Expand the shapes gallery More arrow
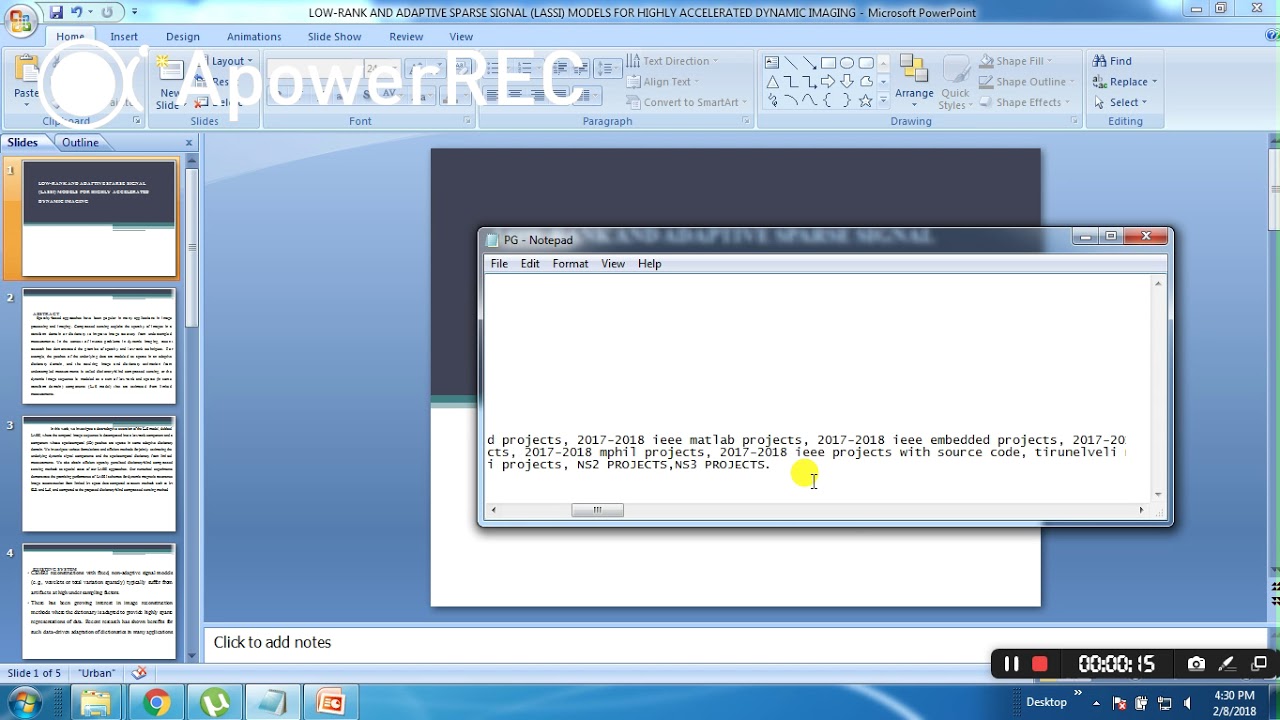The height and width of the screenshot is (720, 1280). 883,102
